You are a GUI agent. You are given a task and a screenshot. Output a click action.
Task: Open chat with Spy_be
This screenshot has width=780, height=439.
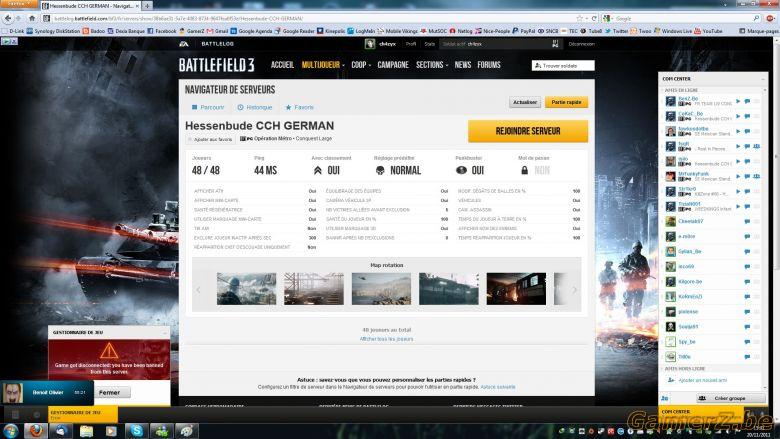[x=747, y=342]
